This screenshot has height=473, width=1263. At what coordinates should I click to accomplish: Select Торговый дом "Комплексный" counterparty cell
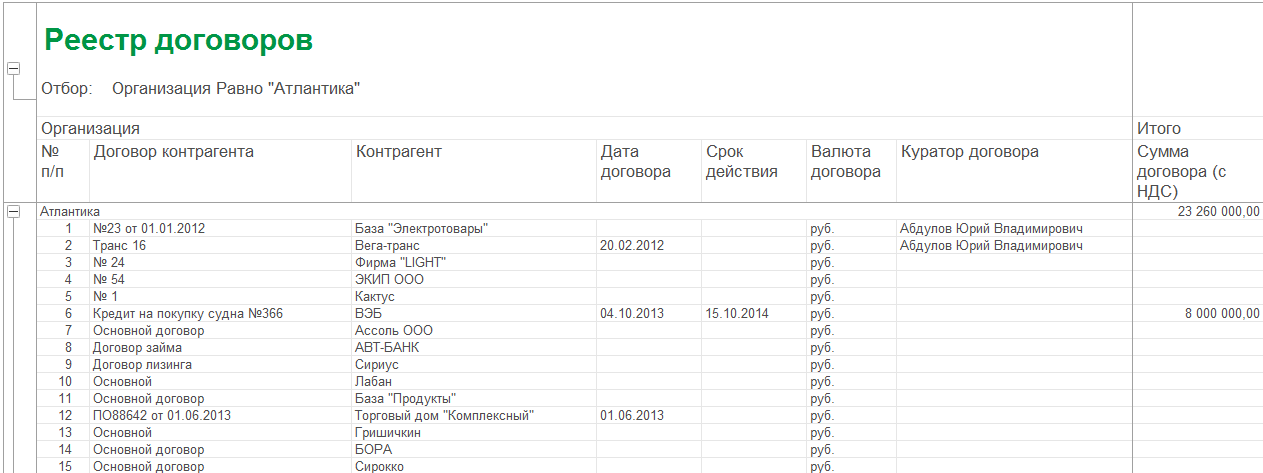tap(444, 415)
